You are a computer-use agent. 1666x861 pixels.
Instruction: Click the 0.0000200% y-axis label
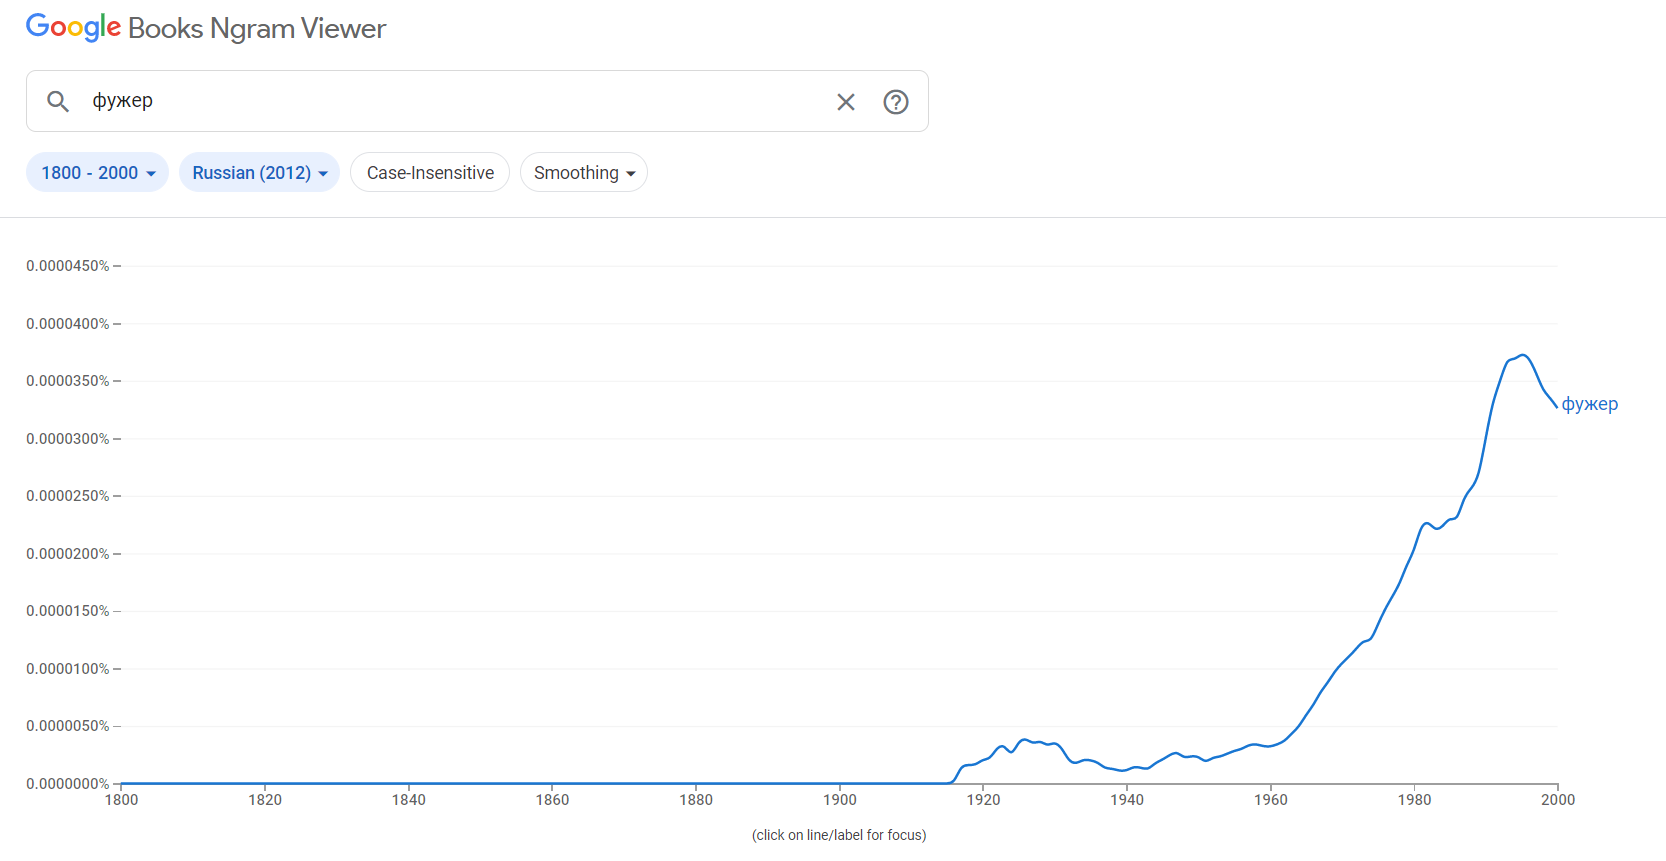tap(68, 554)
